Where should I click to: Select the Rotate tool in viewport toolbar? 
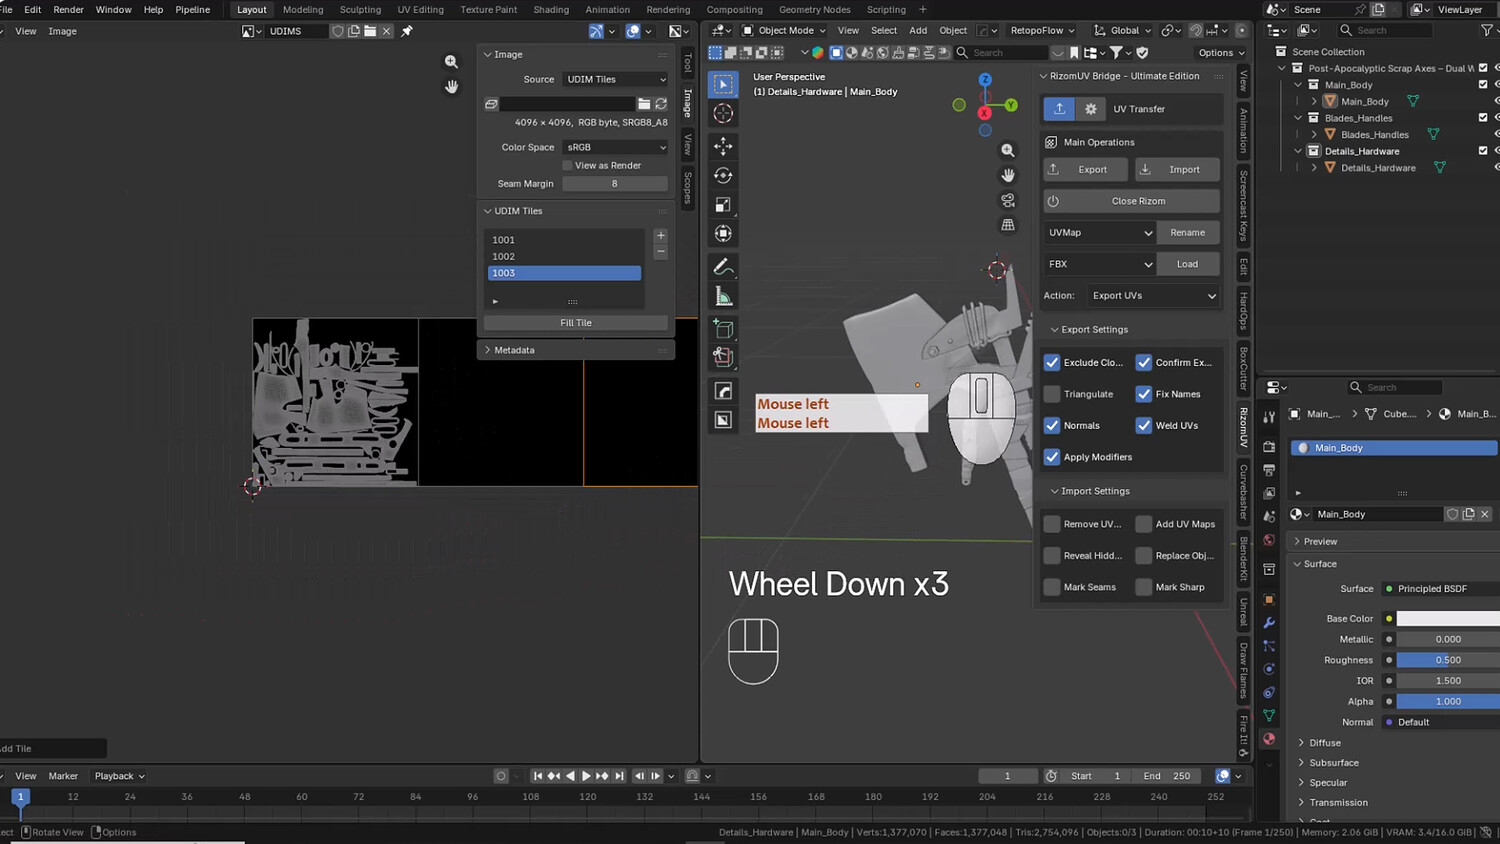pyautogui.click(x=723, y=175)
